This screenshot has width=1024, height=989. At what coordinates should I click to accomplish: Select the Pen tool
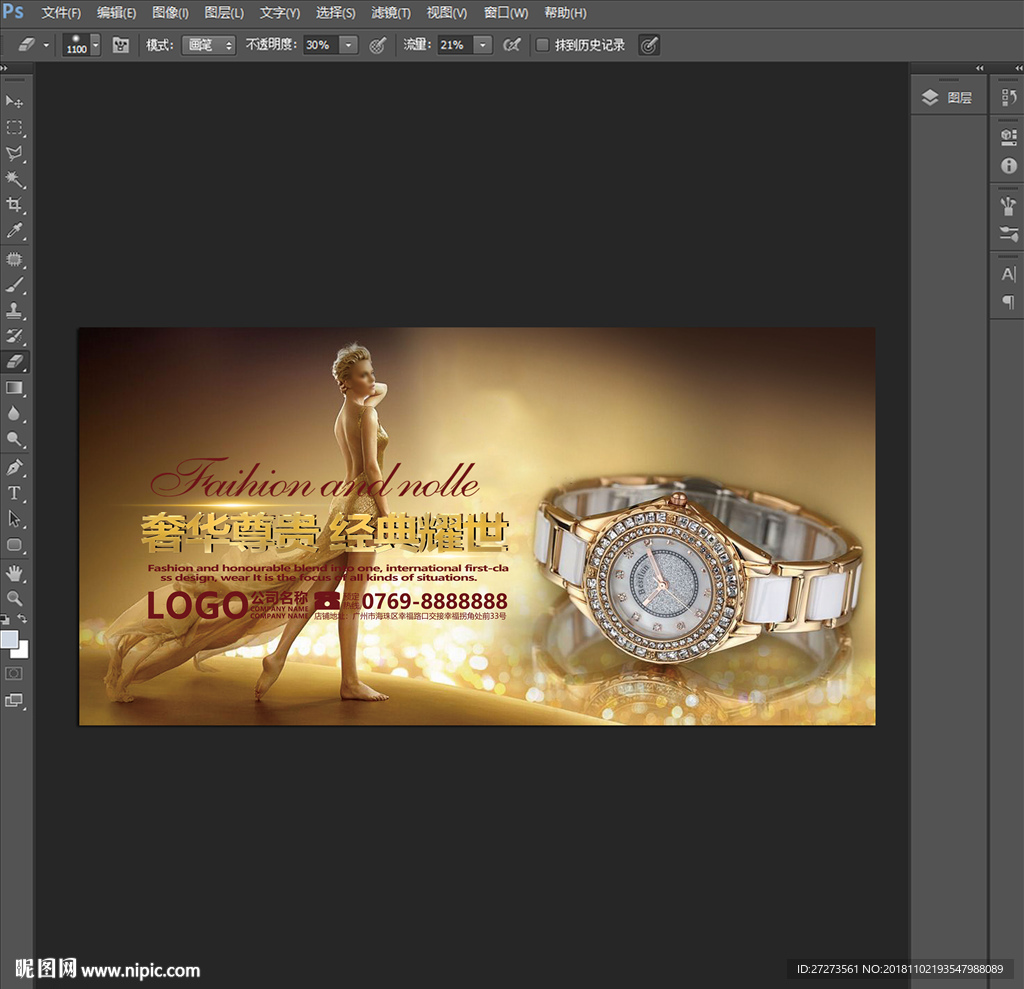(x=14, y=468)
